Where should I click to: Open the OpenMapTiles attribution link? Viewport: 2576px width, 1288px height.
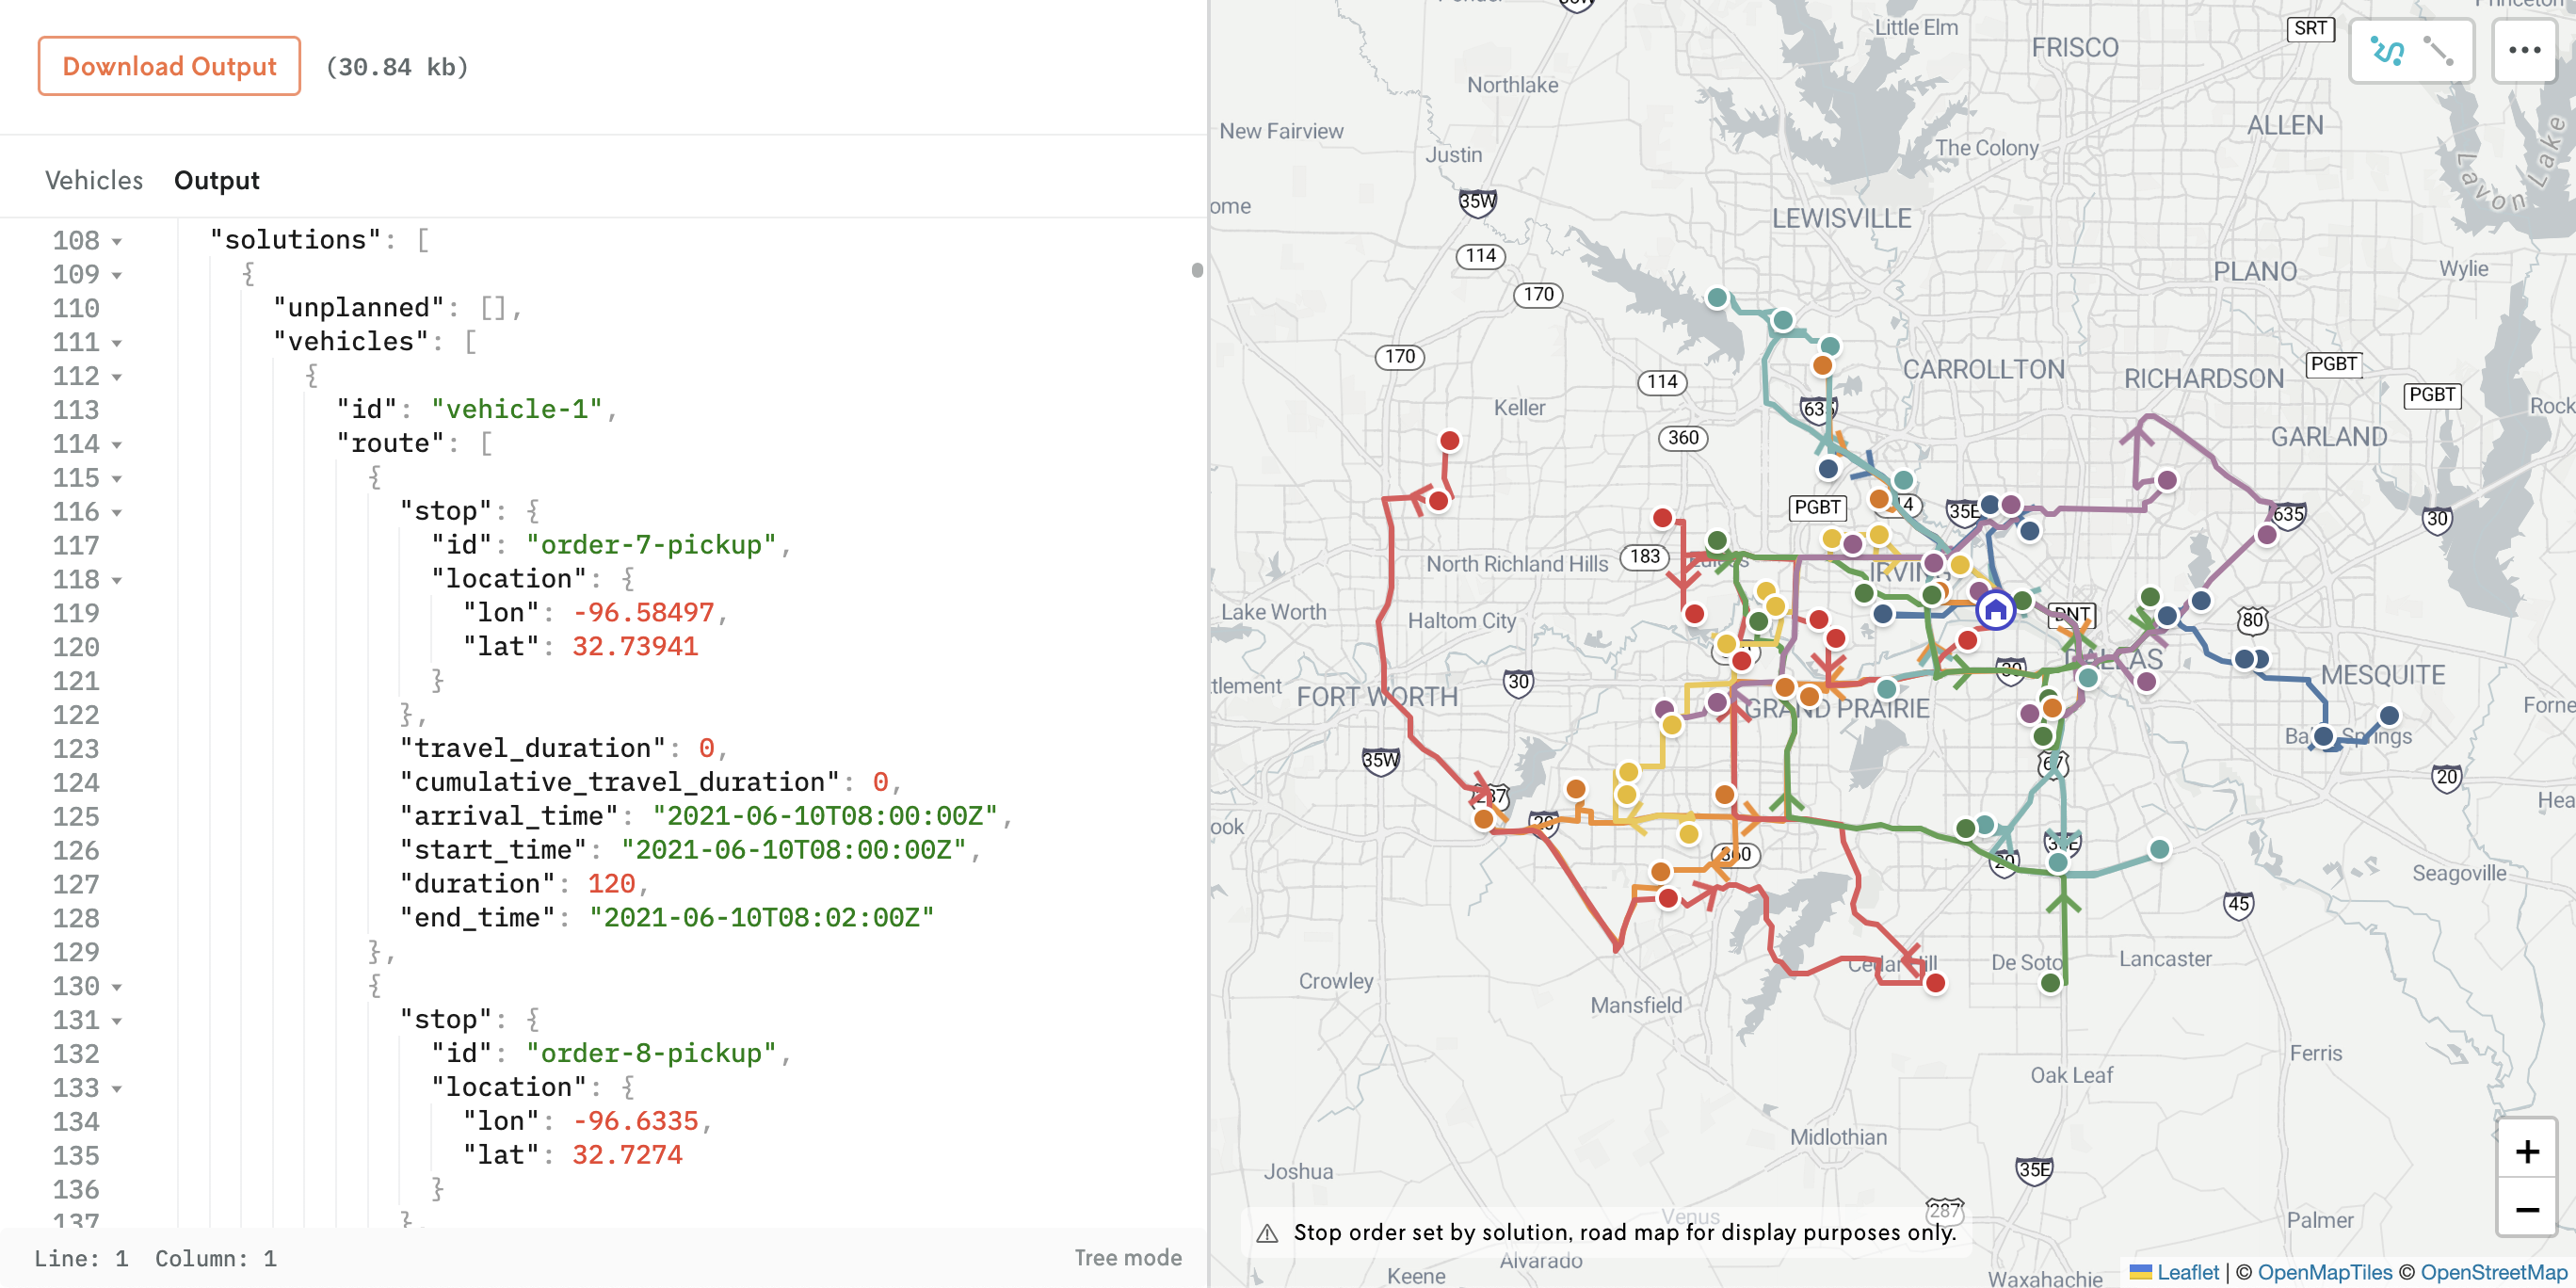pyautogui.click(x=2324, y=1272)
